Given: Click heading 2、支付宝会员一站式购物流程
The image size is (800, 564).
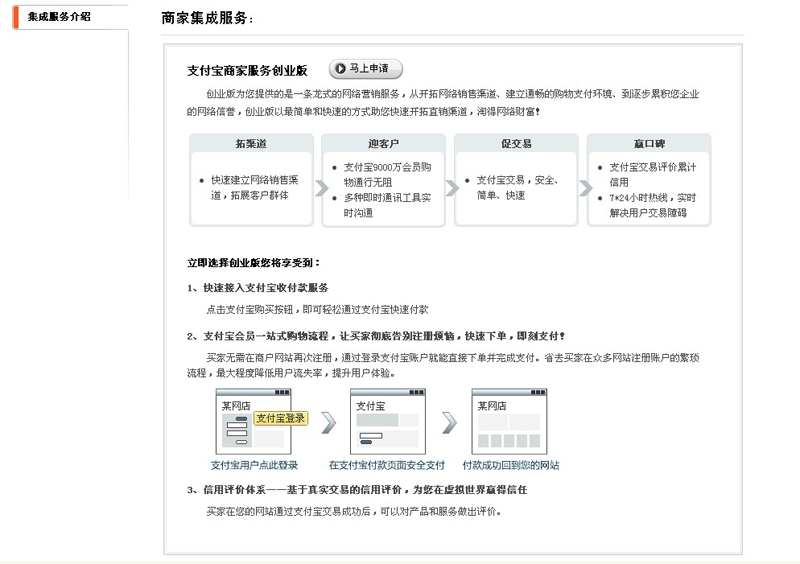Looking at the screenshot, I should (x=376, y=336).
